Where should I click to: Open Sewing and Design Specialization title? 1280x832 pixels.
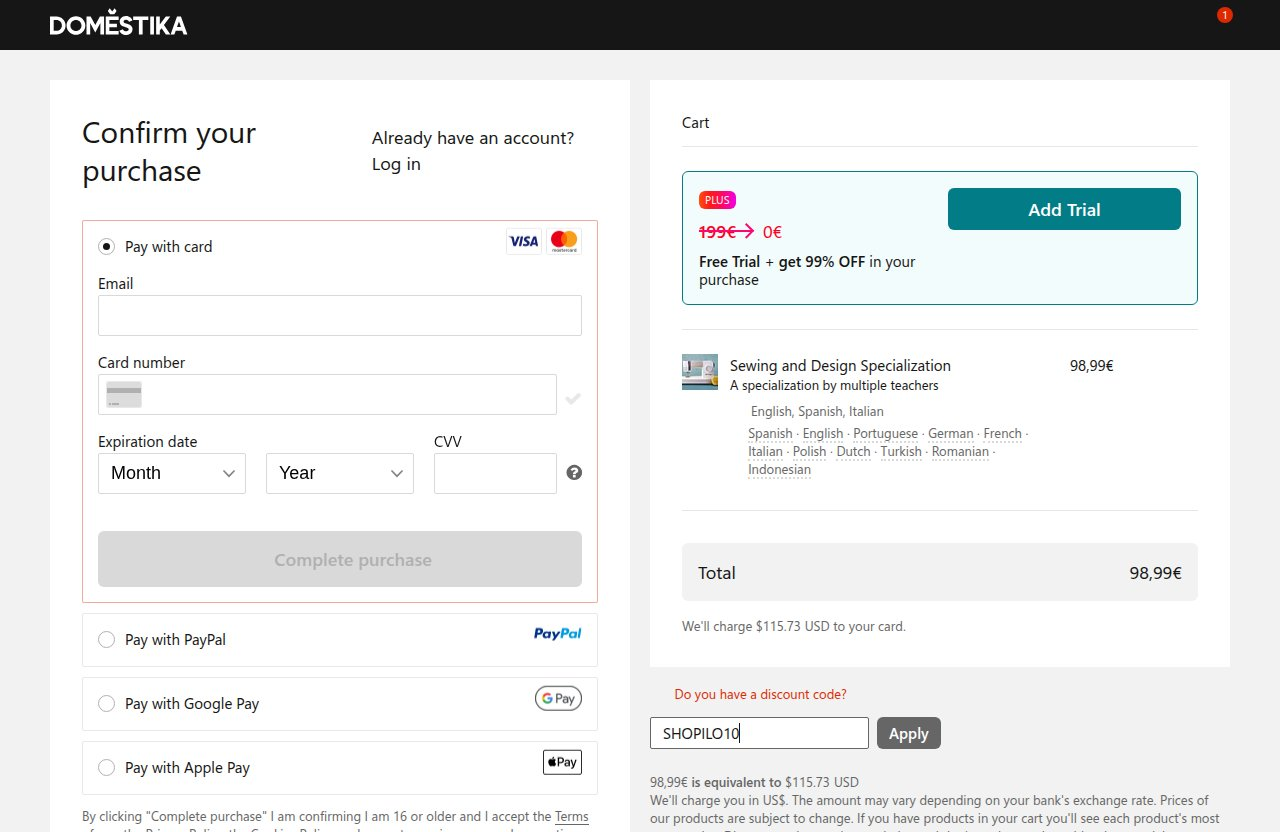click(x=840, y=366)
